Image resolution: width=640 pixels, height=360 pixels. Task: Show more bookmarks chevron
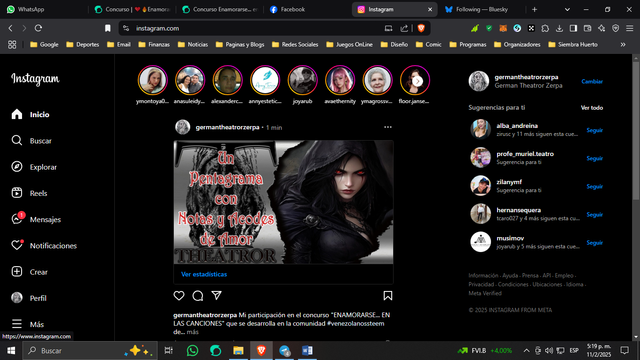623,44
